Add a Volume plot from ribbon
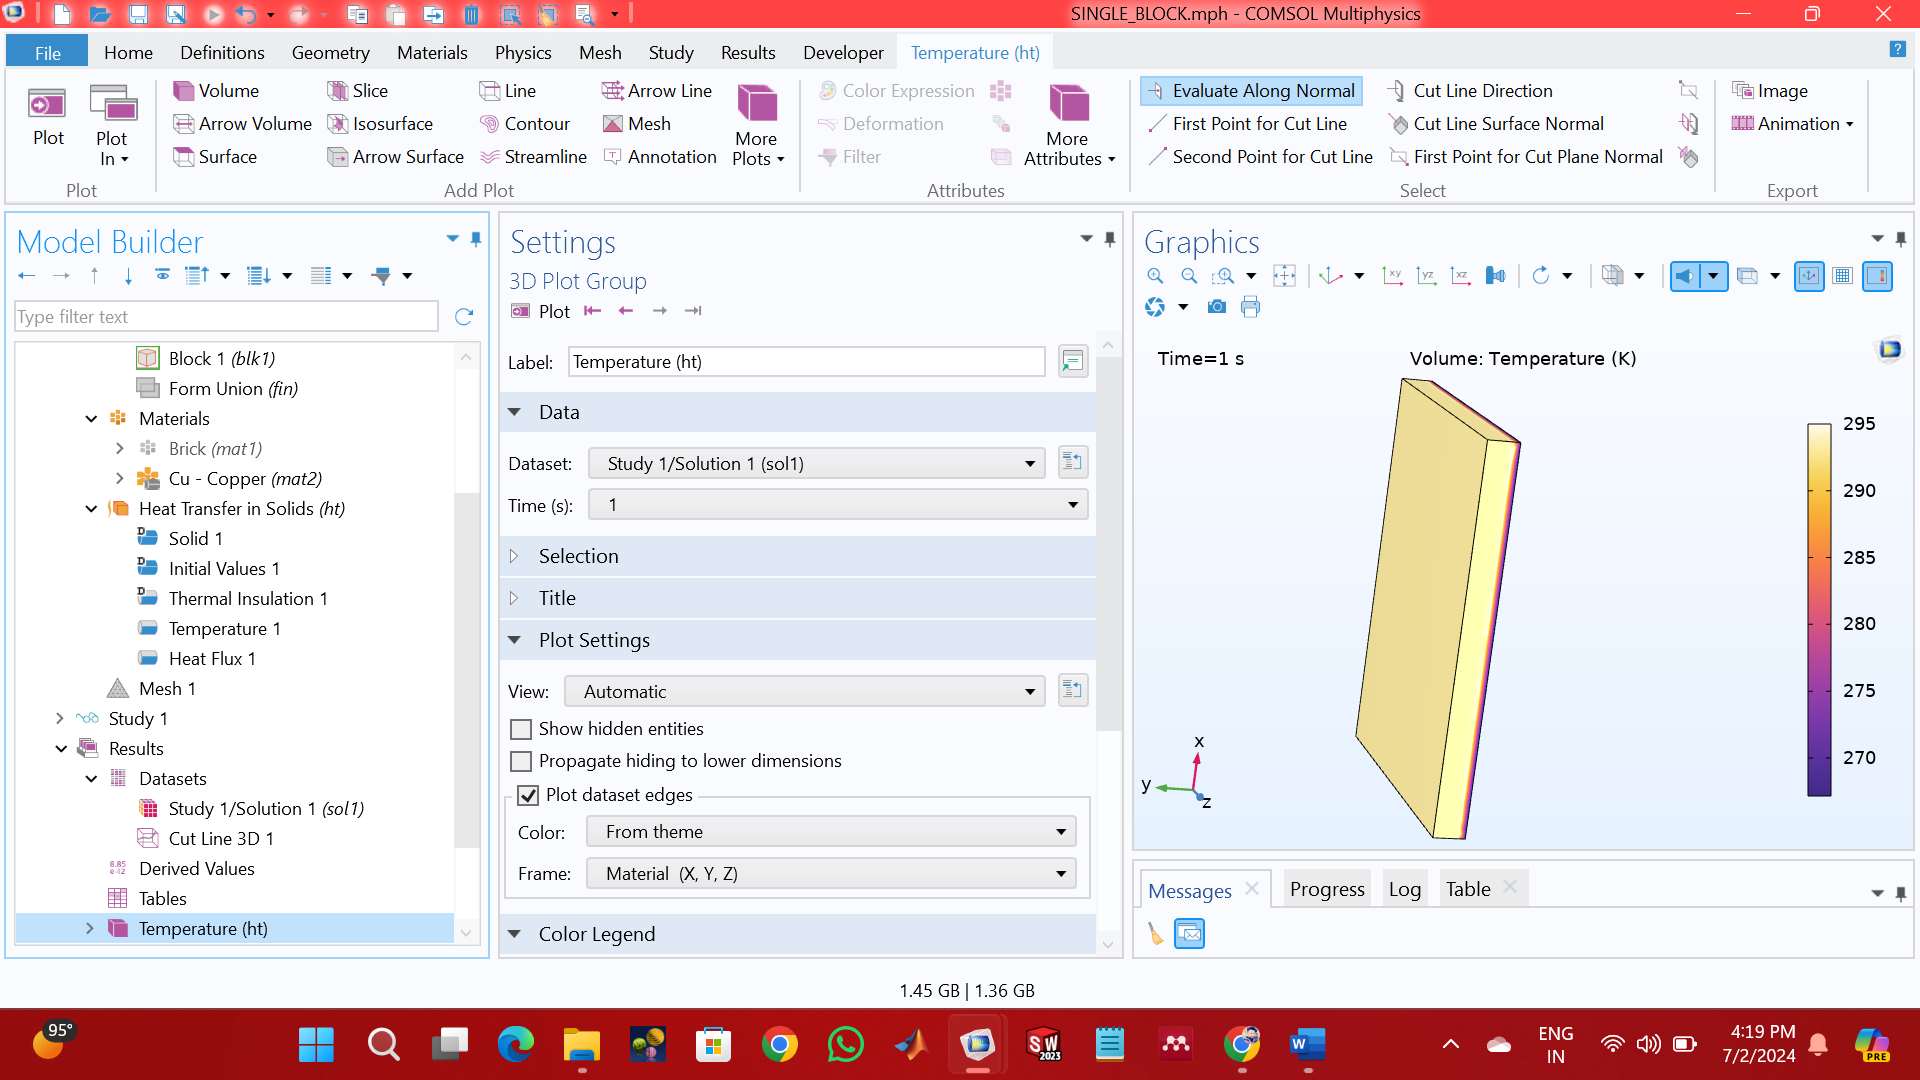The width and height of the screenshot is (1920, 1080). point(216,91)
